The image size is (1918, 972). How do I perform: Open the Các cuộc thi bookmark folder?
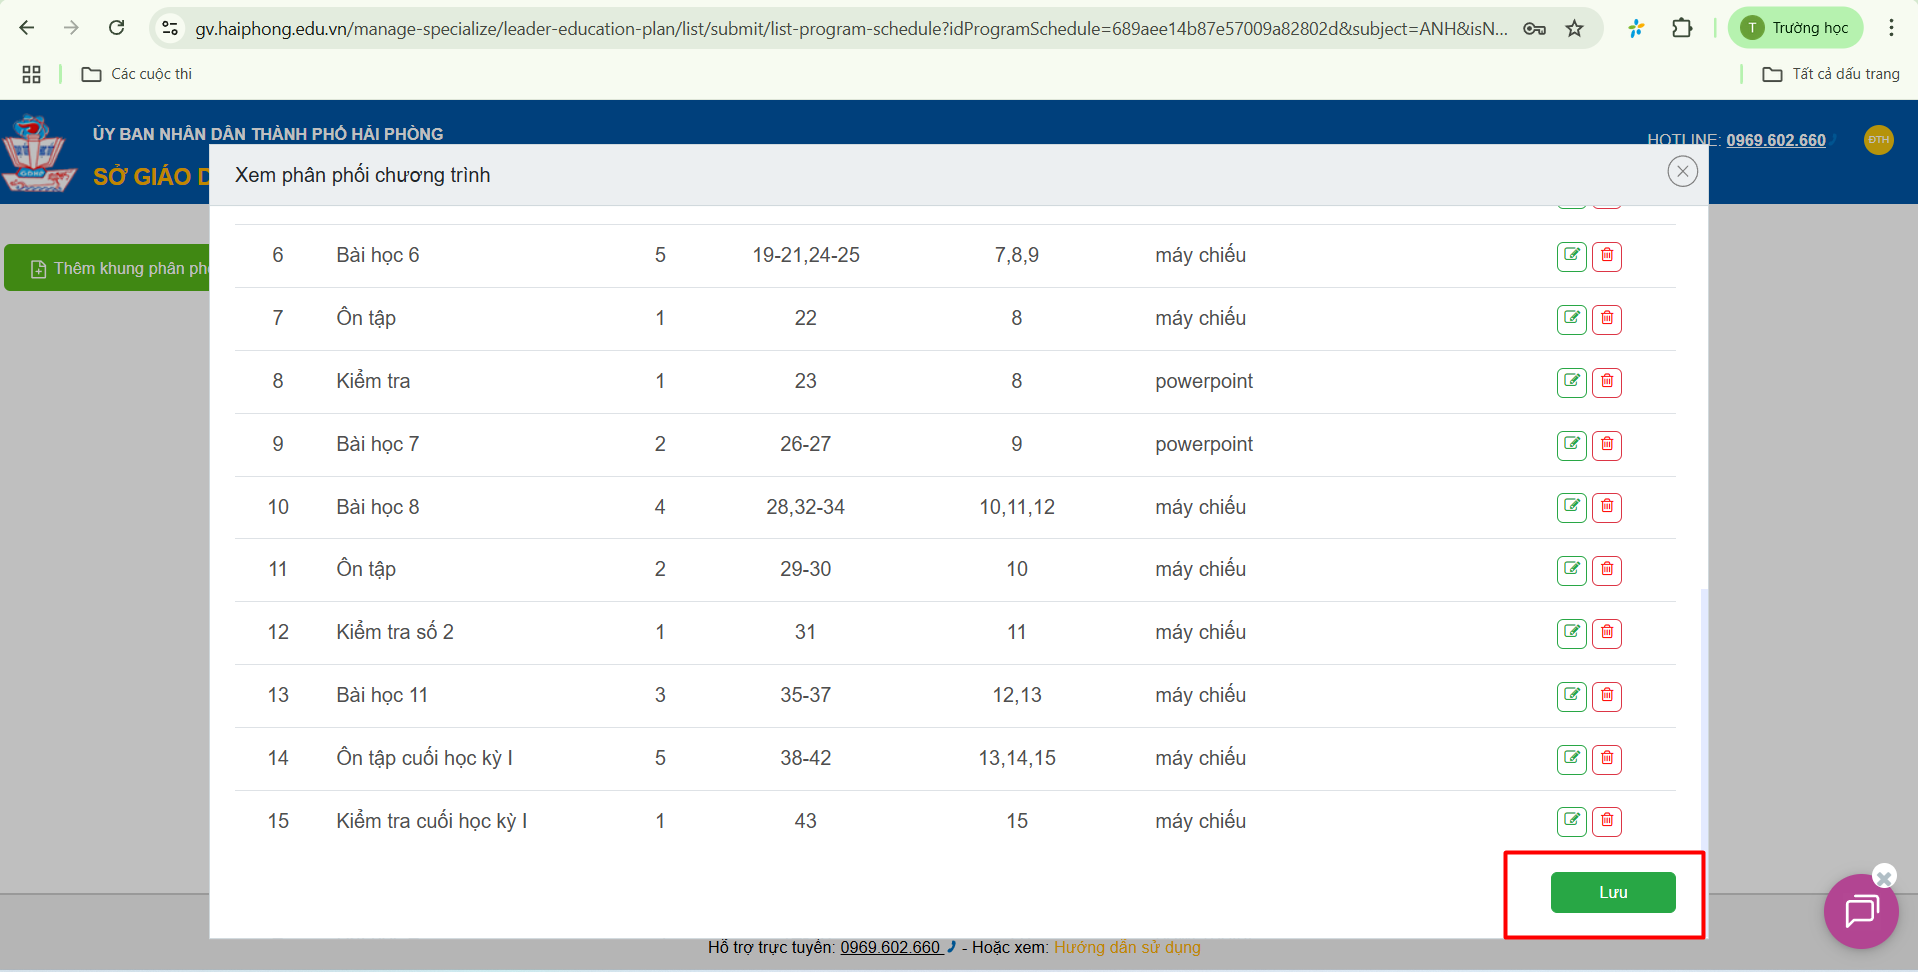tap(137, 74)
